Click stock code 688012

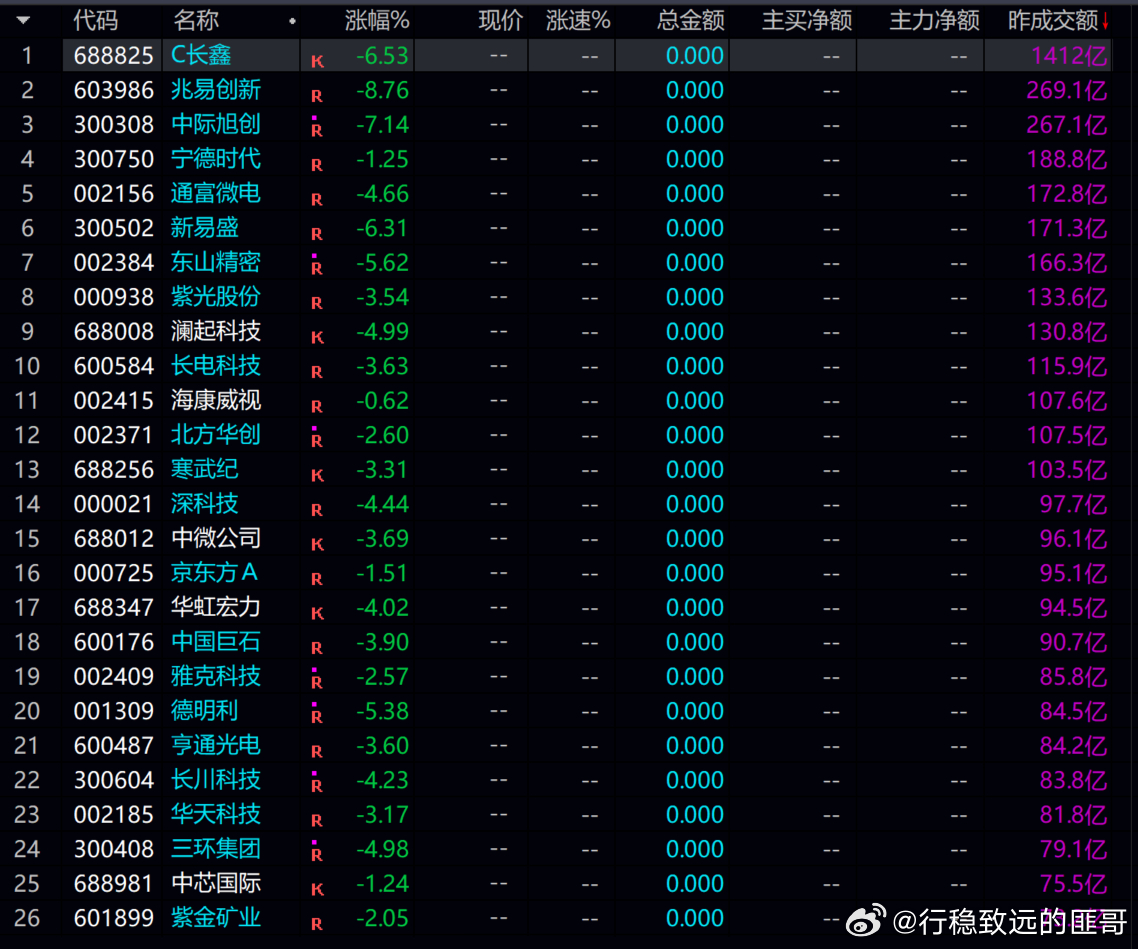pos(114,538)
